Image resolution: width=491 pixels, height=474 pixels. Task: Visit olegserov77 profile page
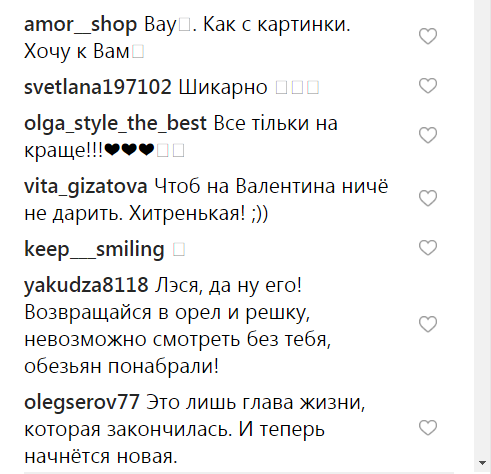click(x=82, y=402)
